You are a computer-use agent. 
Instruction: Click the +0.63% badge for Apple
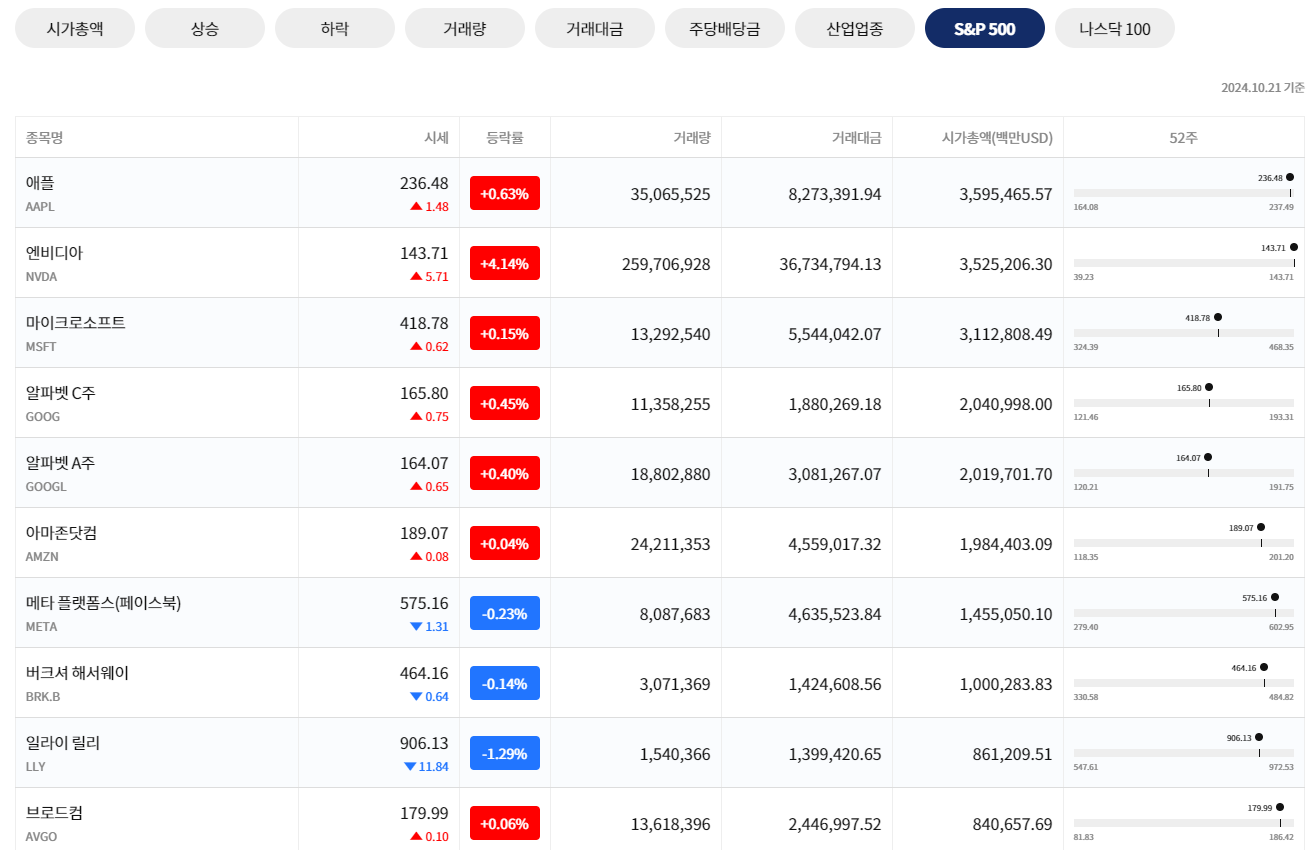pyautogui.click(x=504, y=193)
